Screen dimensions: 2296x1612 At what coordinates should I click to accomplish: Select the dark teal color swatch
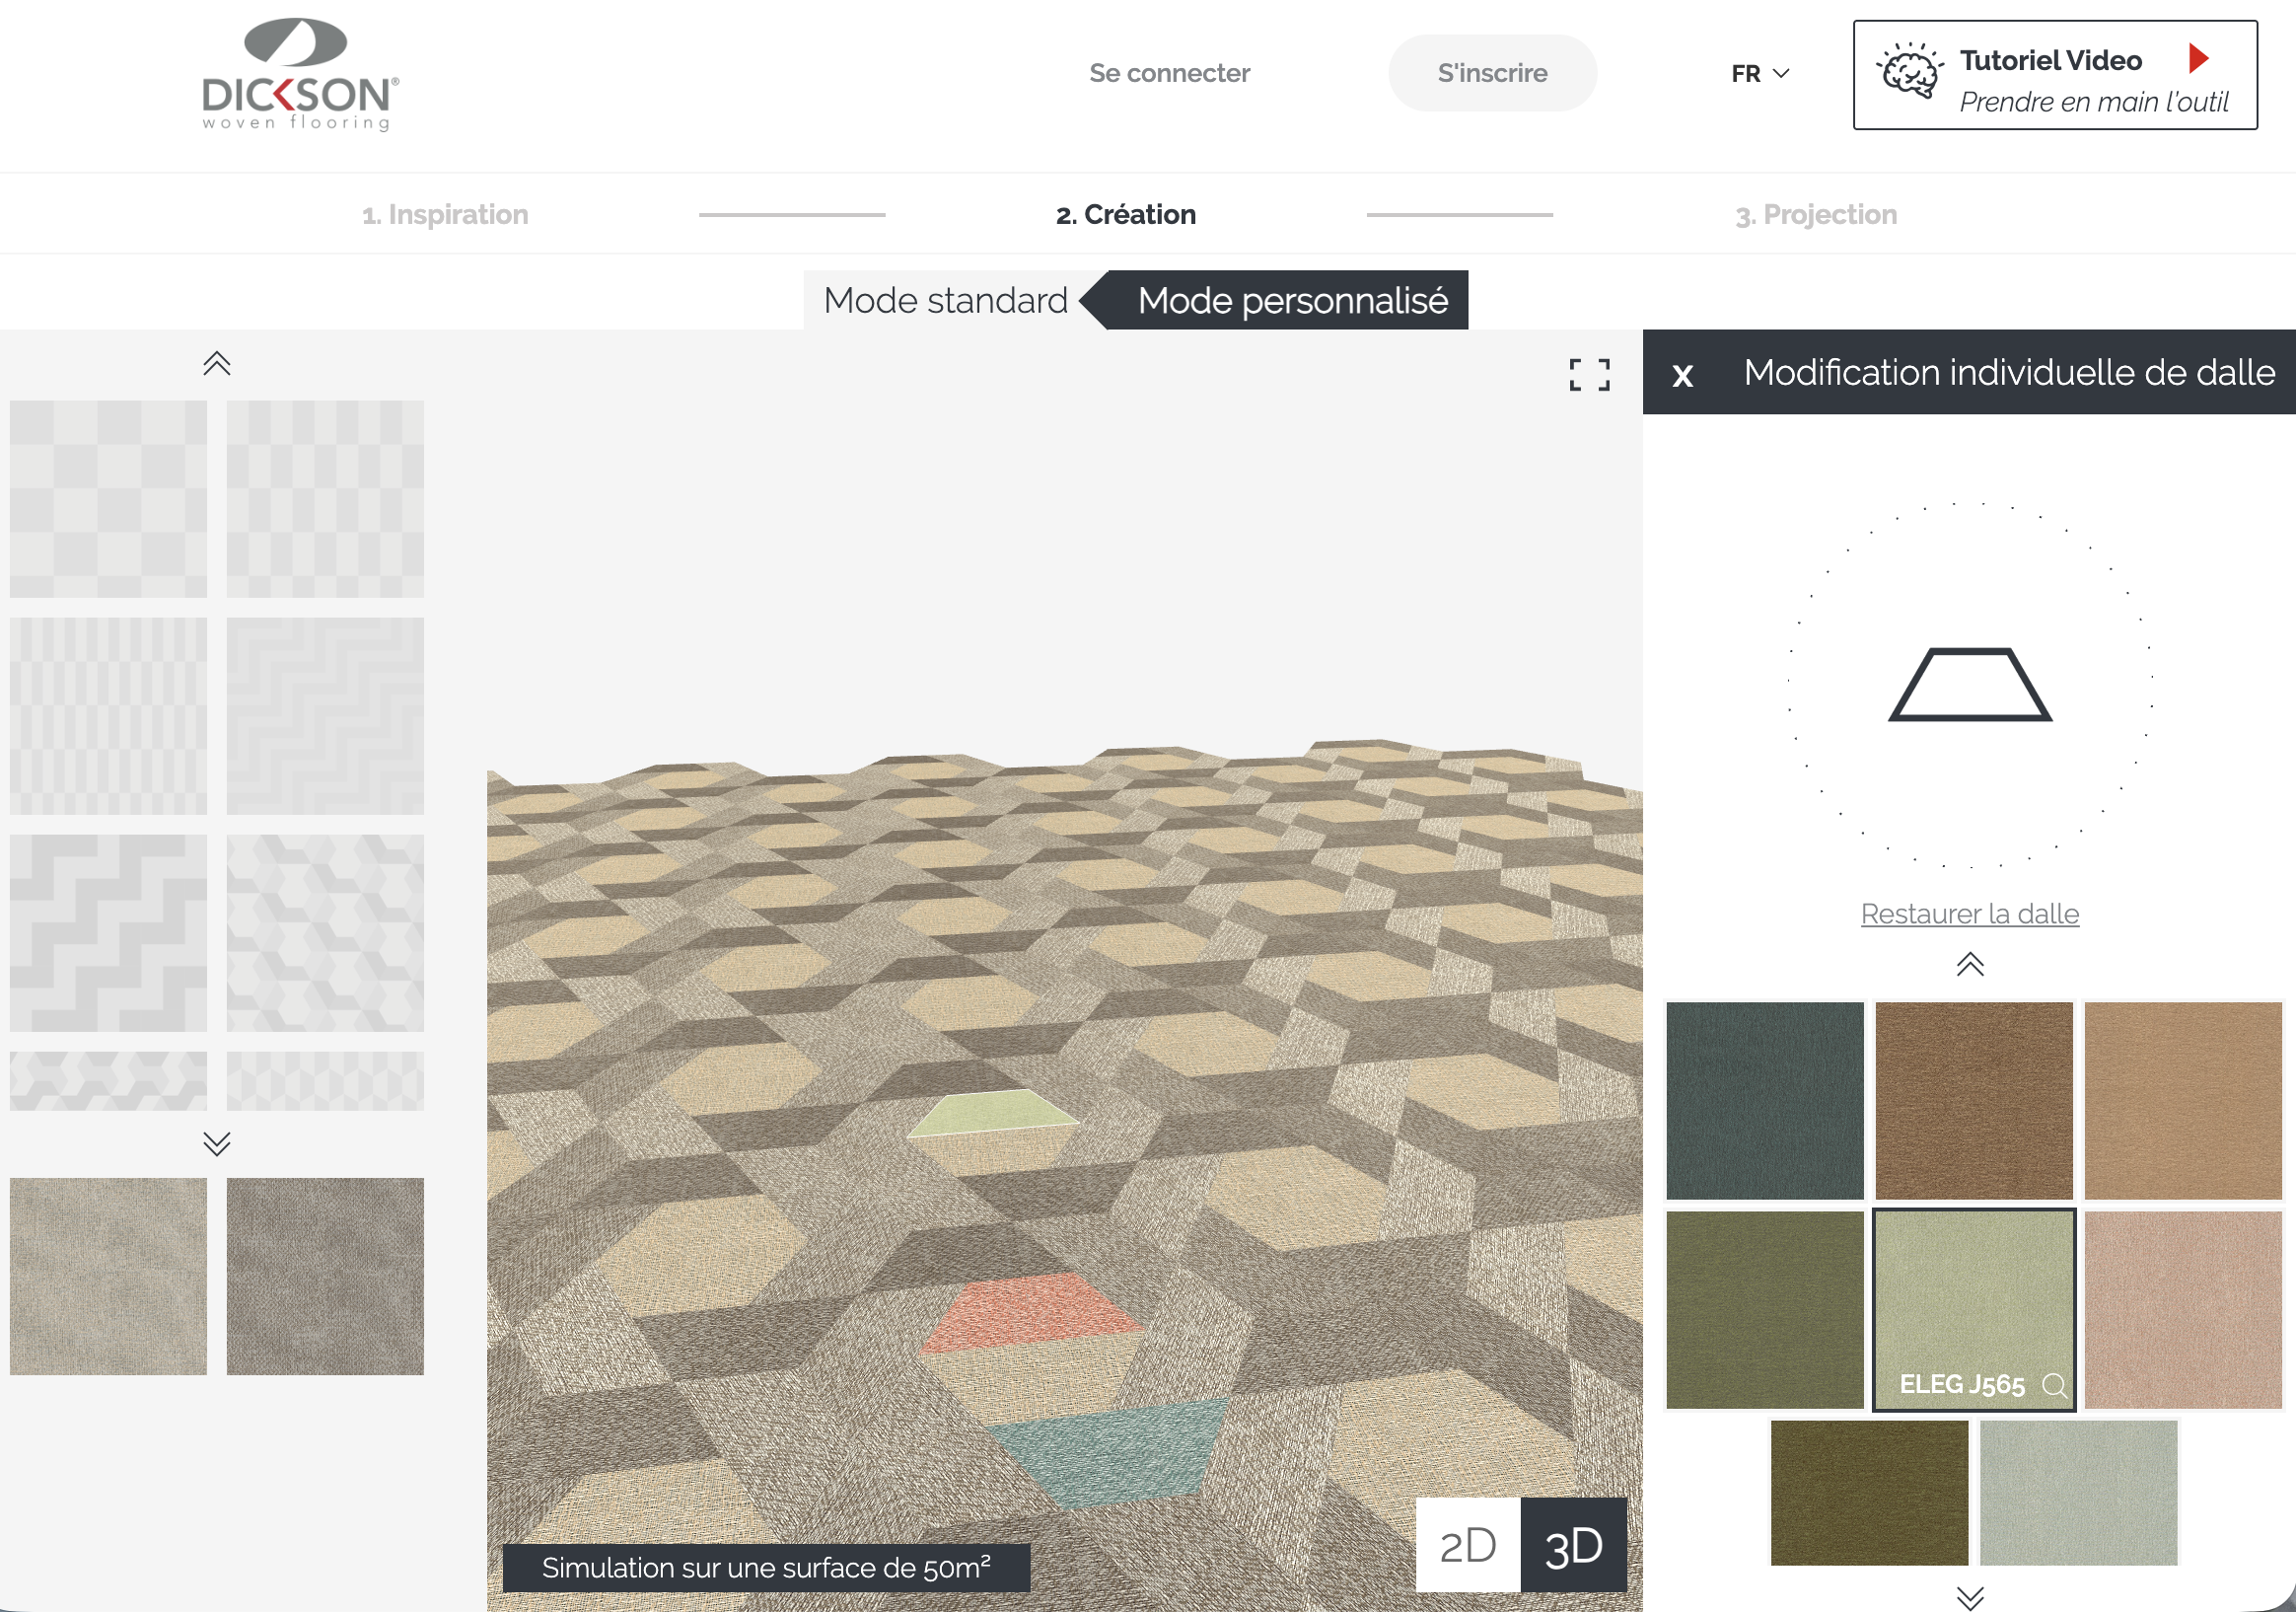[x=1764, y=1102]
